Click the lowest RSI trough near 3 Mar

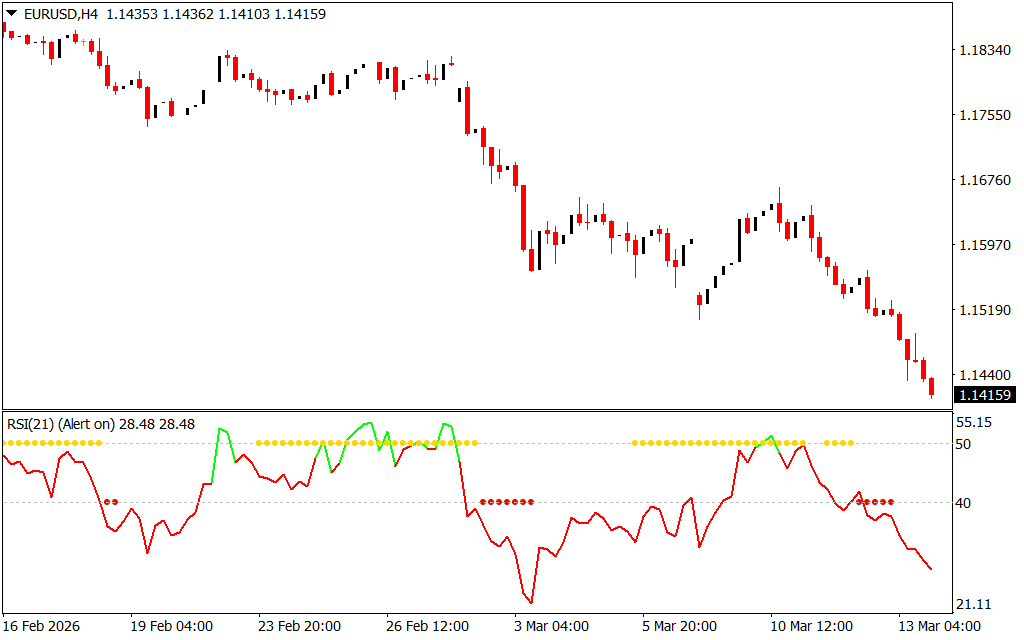tap(531, 602)
